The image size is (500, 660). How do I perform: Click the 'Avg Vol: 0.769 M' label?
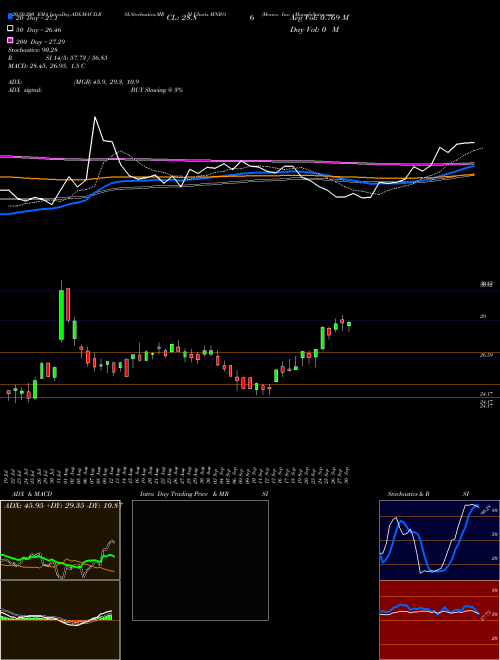(x=319, y=18)
